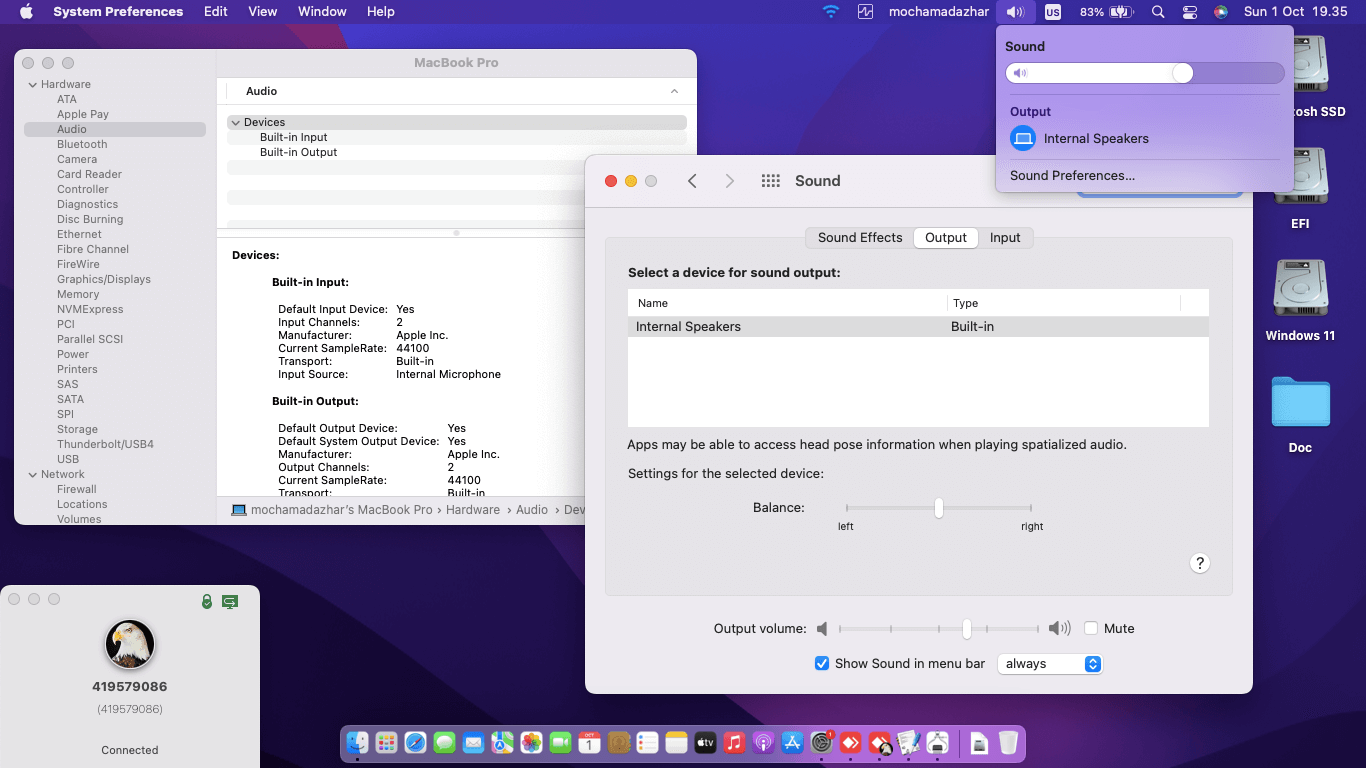Click the green lock icon in AnyDesk window
Screen dimensions: 1366x768
207,601
